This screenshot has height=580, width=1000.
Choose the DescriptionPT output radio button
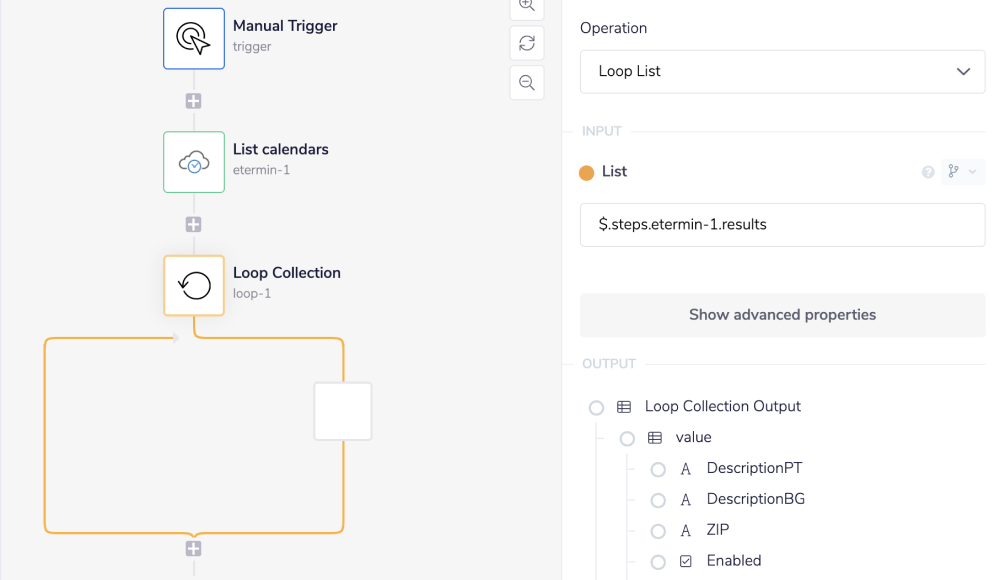(658, 470)
